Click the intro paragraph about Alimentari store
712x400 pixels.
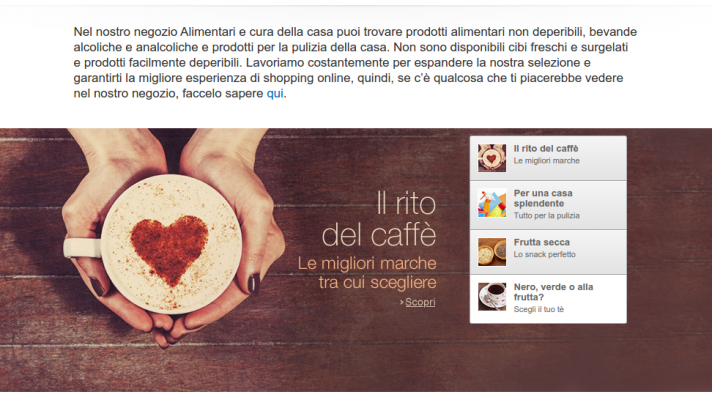(355, 63)
